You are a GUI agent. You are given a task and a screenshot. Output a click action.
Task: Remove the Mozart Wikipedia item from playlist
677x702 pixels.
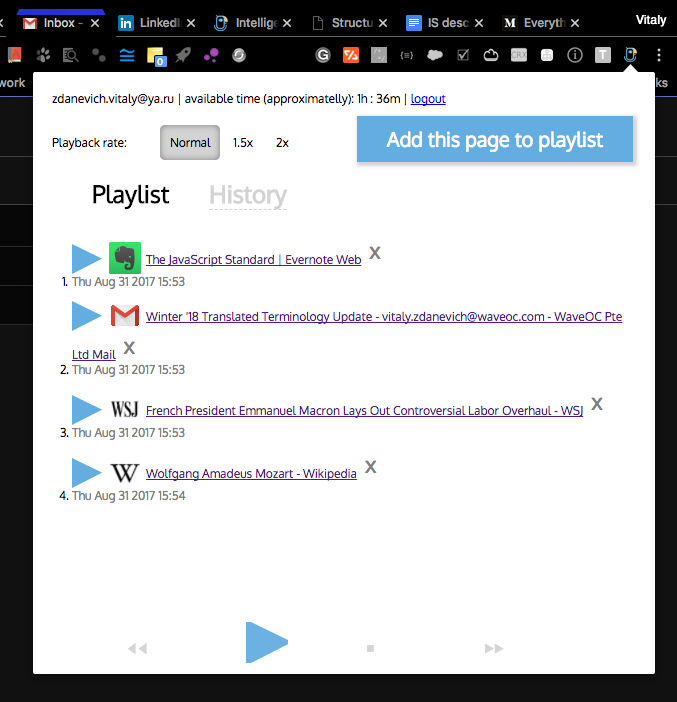tap(371, 467)
